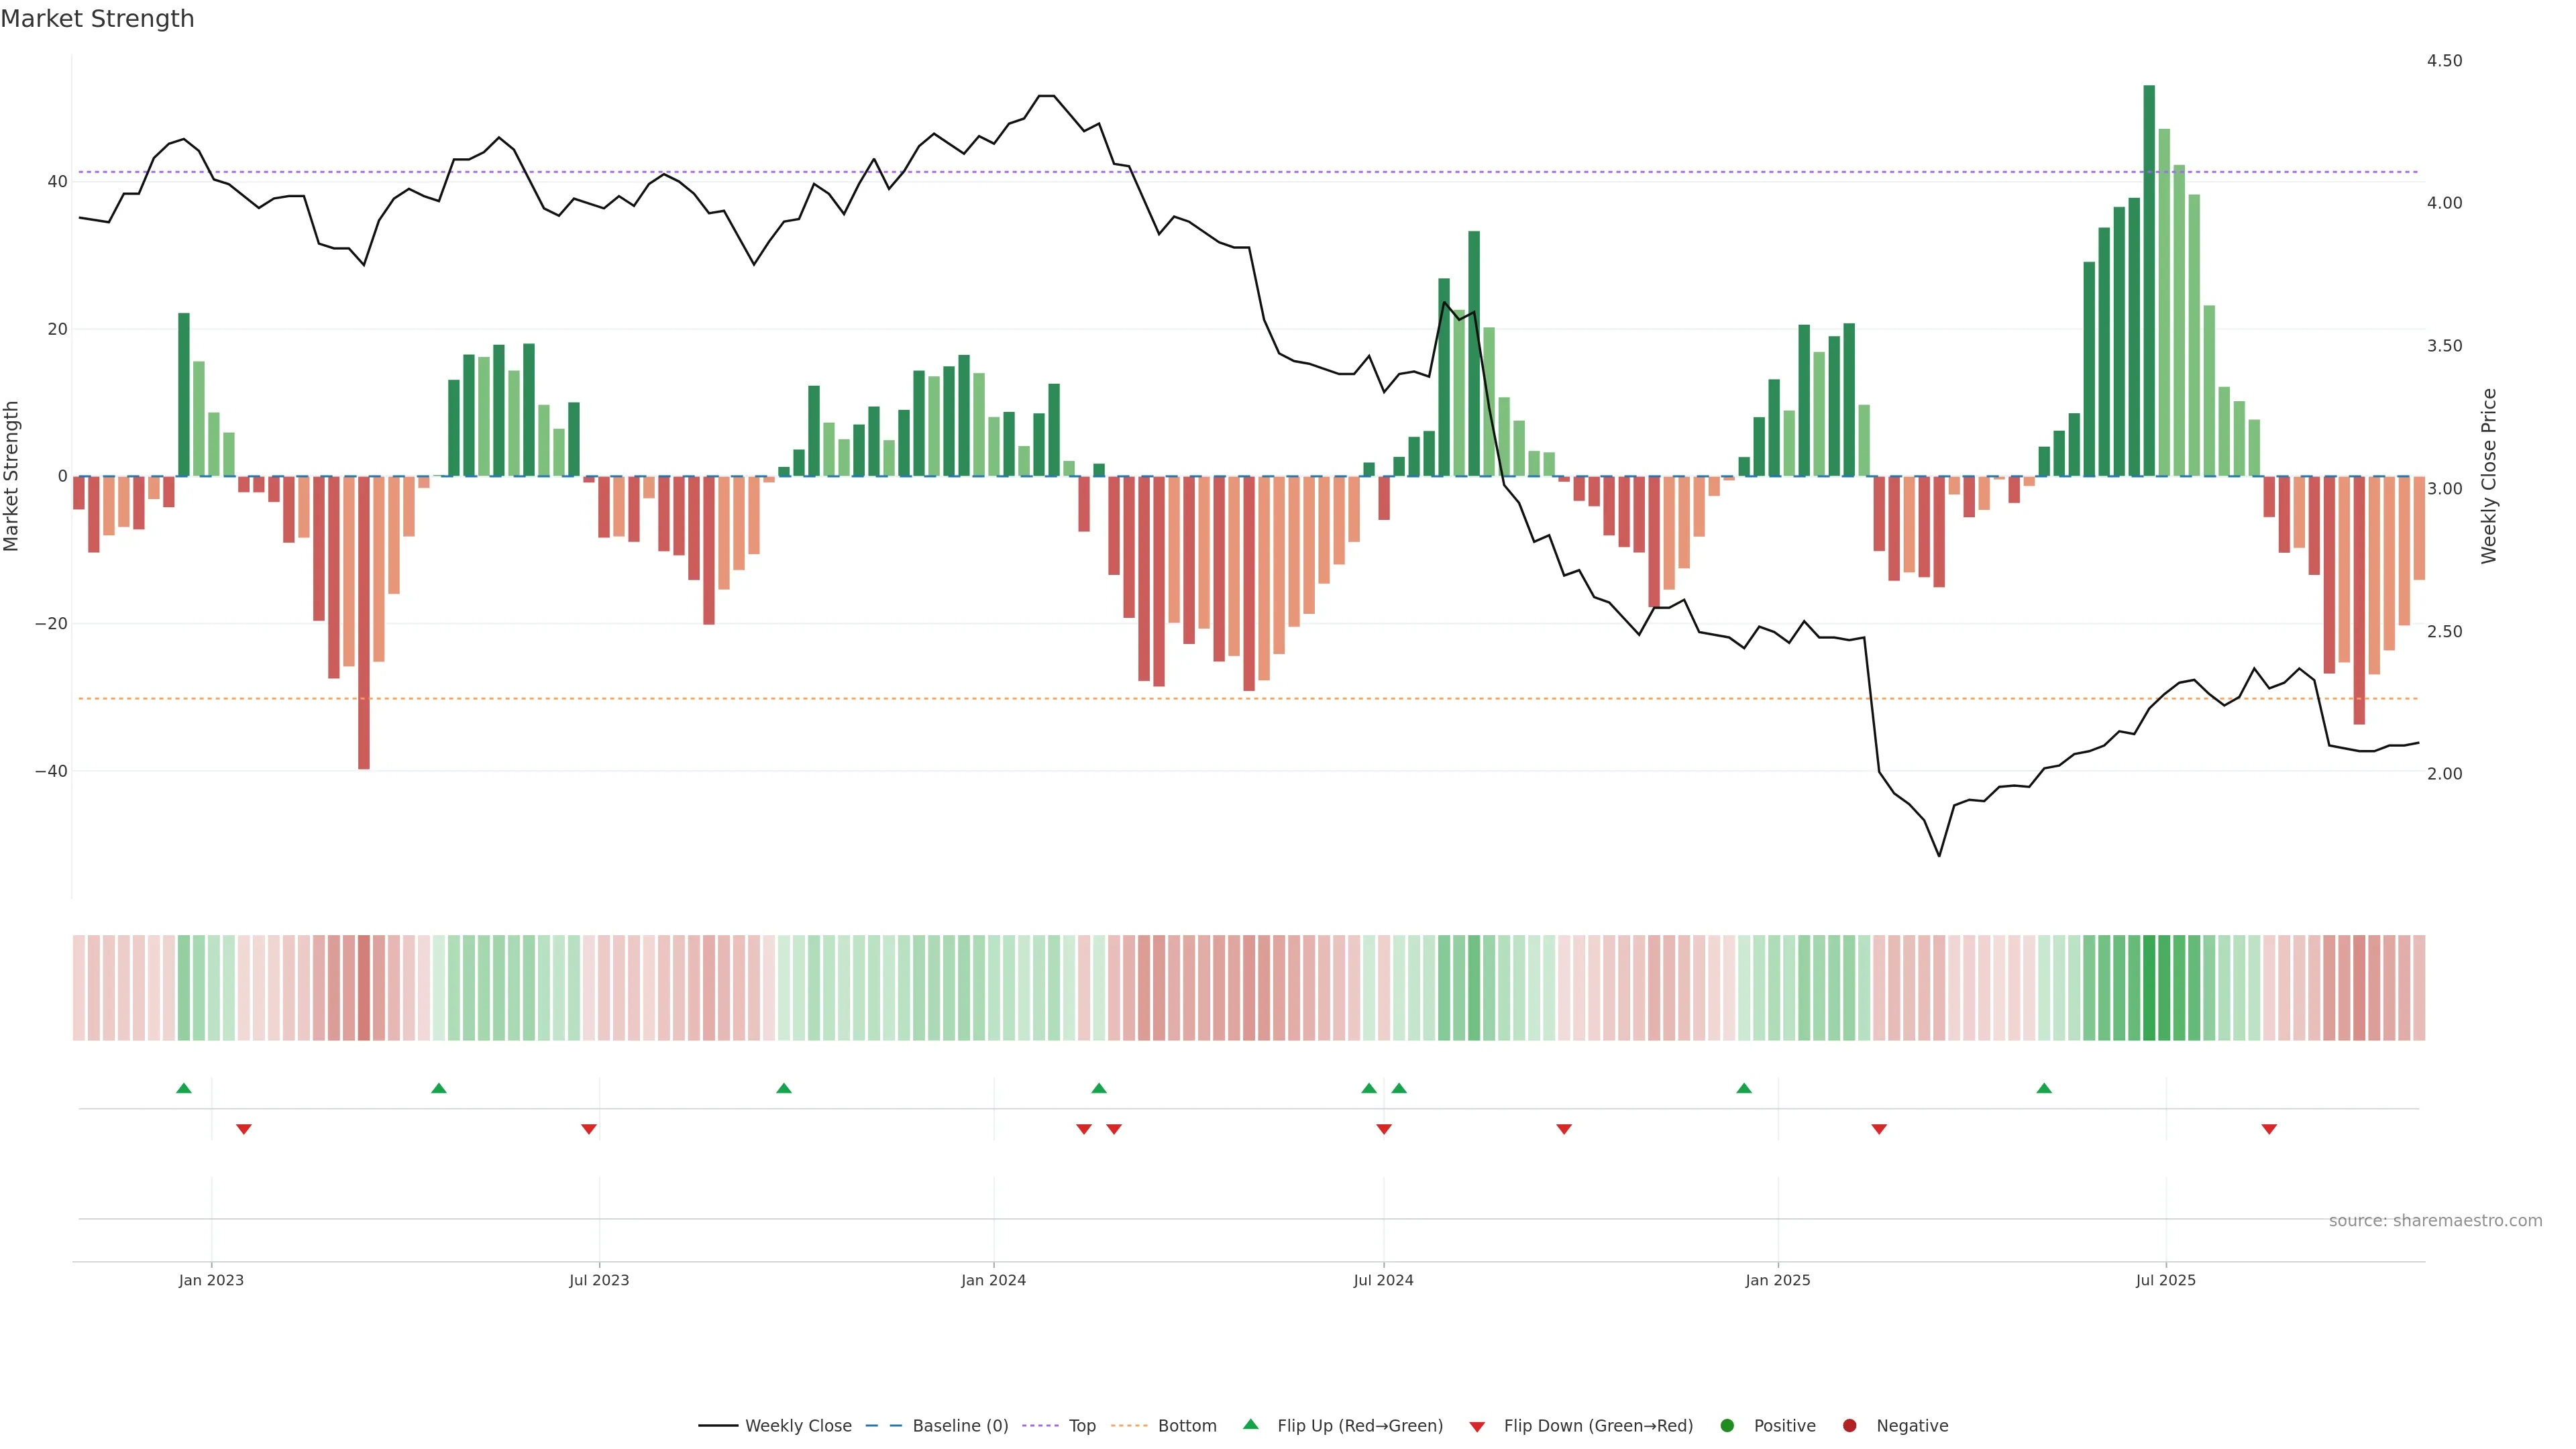2576x1449 pixels.
Task: Click the first green flip-up triangle marker
Action: [x=184, y=1088]
